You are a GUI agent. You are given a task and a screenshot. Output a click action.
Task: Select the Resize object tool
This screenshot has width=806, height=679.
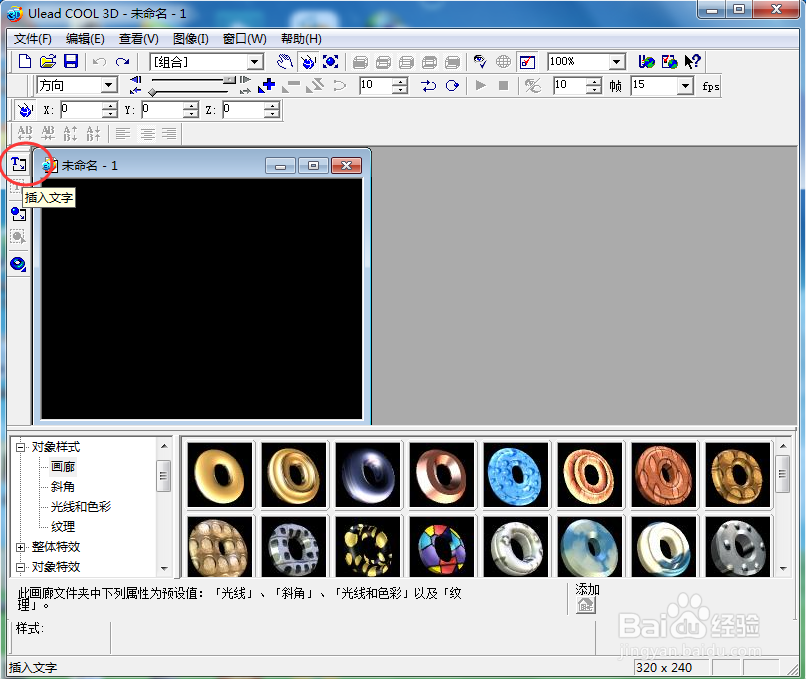pyautogui.click(x=331, y=62)
